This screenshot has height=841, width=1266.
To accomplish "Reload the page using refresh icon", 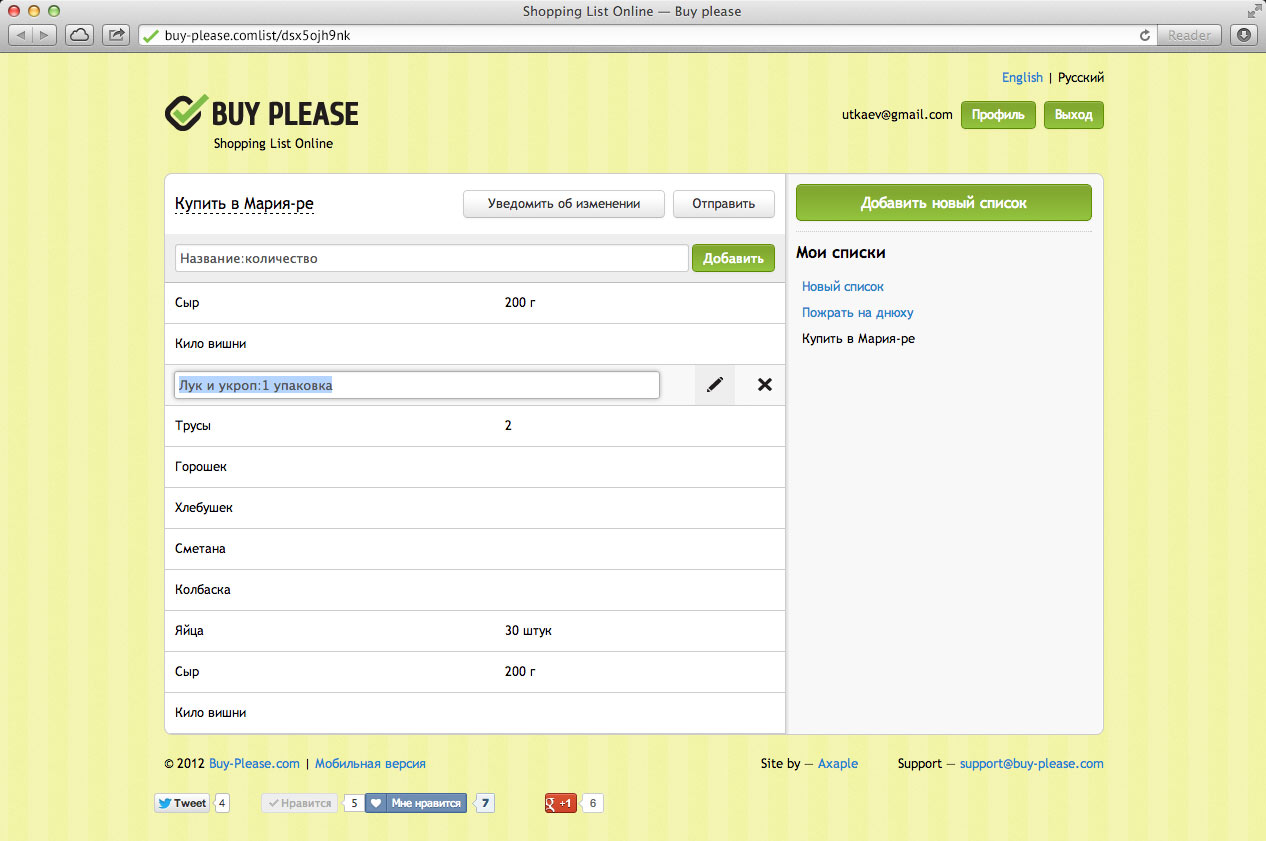I will [x=1145, y=35].
